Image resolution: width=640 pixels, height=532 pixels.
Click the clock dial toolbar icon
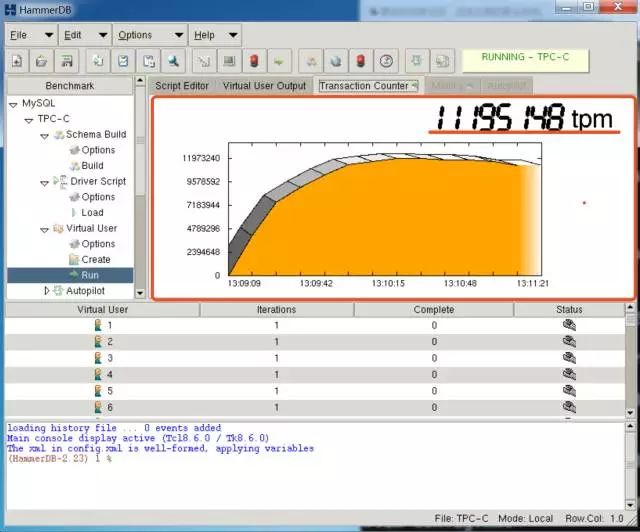pos(386,61)
